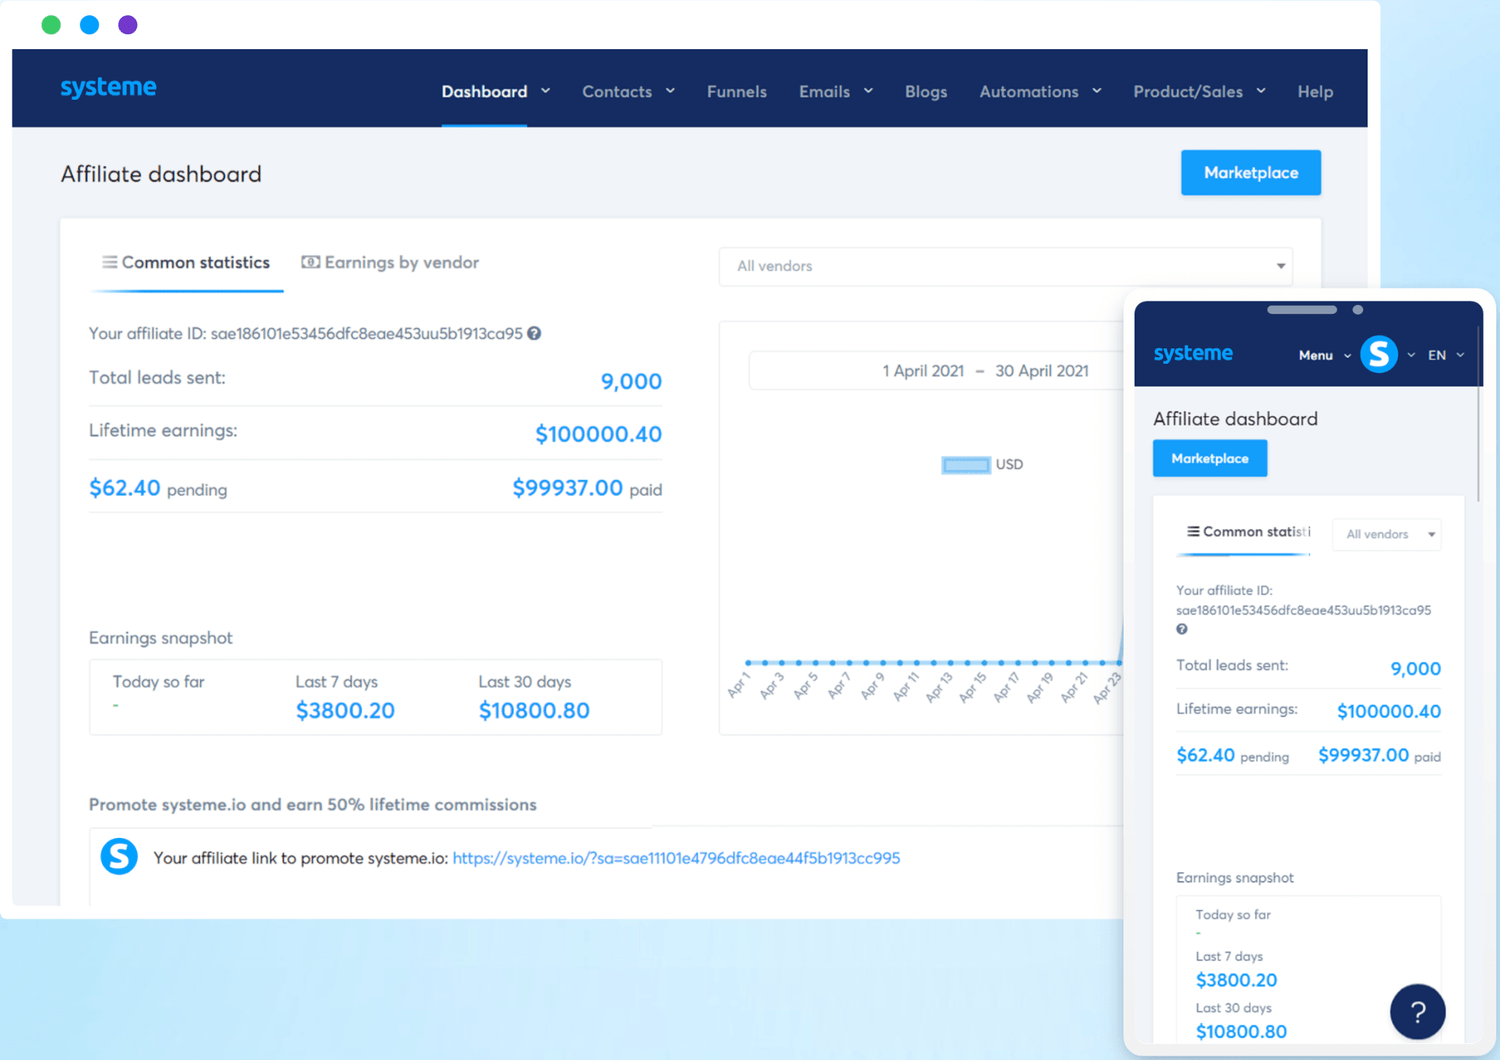Viewport: 1500px width, 1060px height.
Task: Open the round help chat bubble
Action: pos(1417,1012)
